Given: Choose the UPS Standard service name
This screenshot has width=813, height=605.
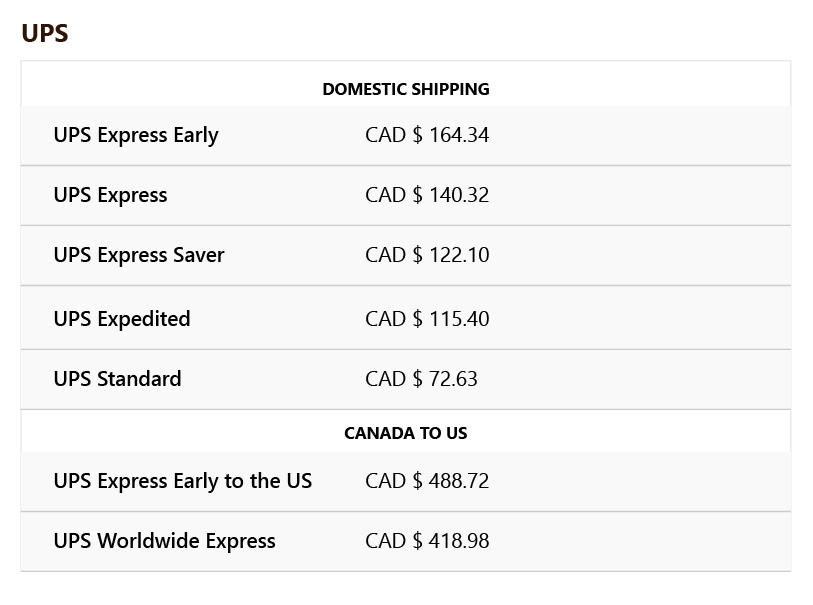Looking at the screenshot, I should [117, 379].
